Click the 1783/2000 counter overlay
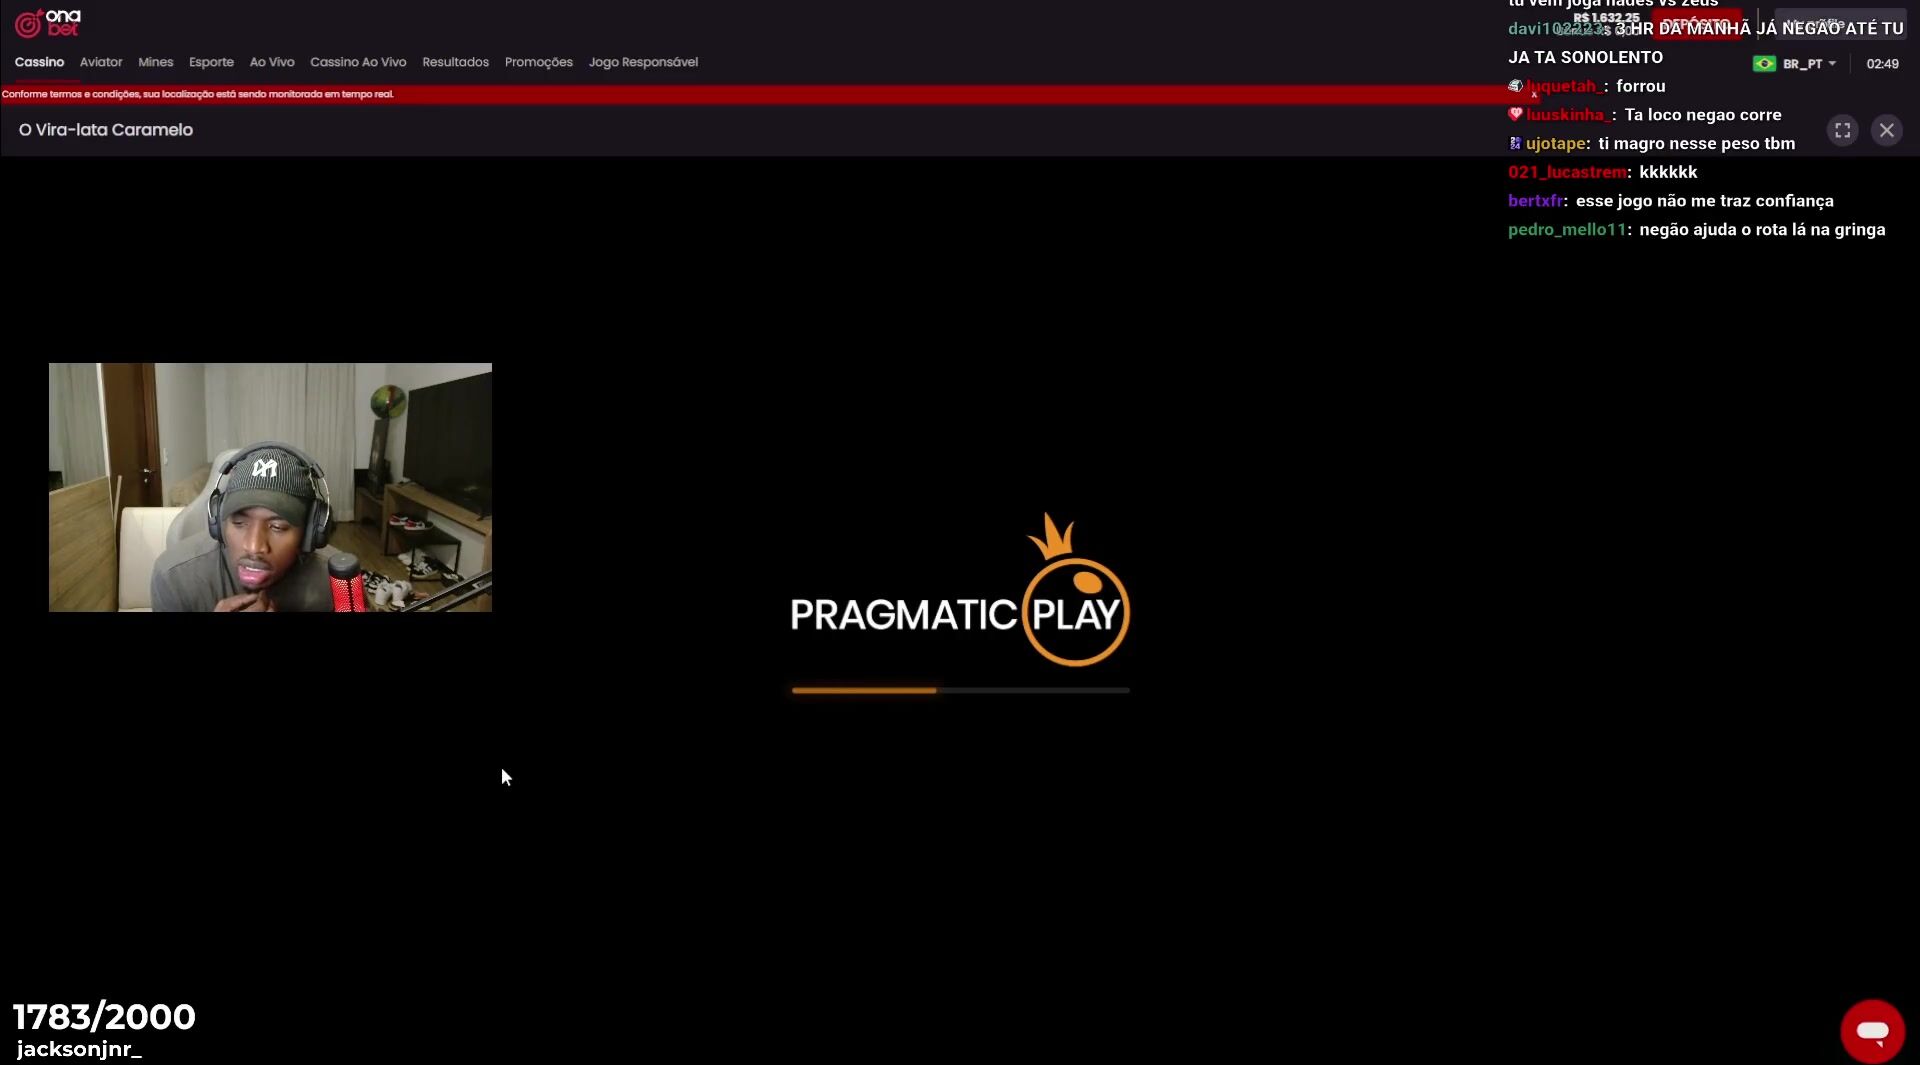Viewport: 1920px width, 1065px height. click(x=104, y=1017)
